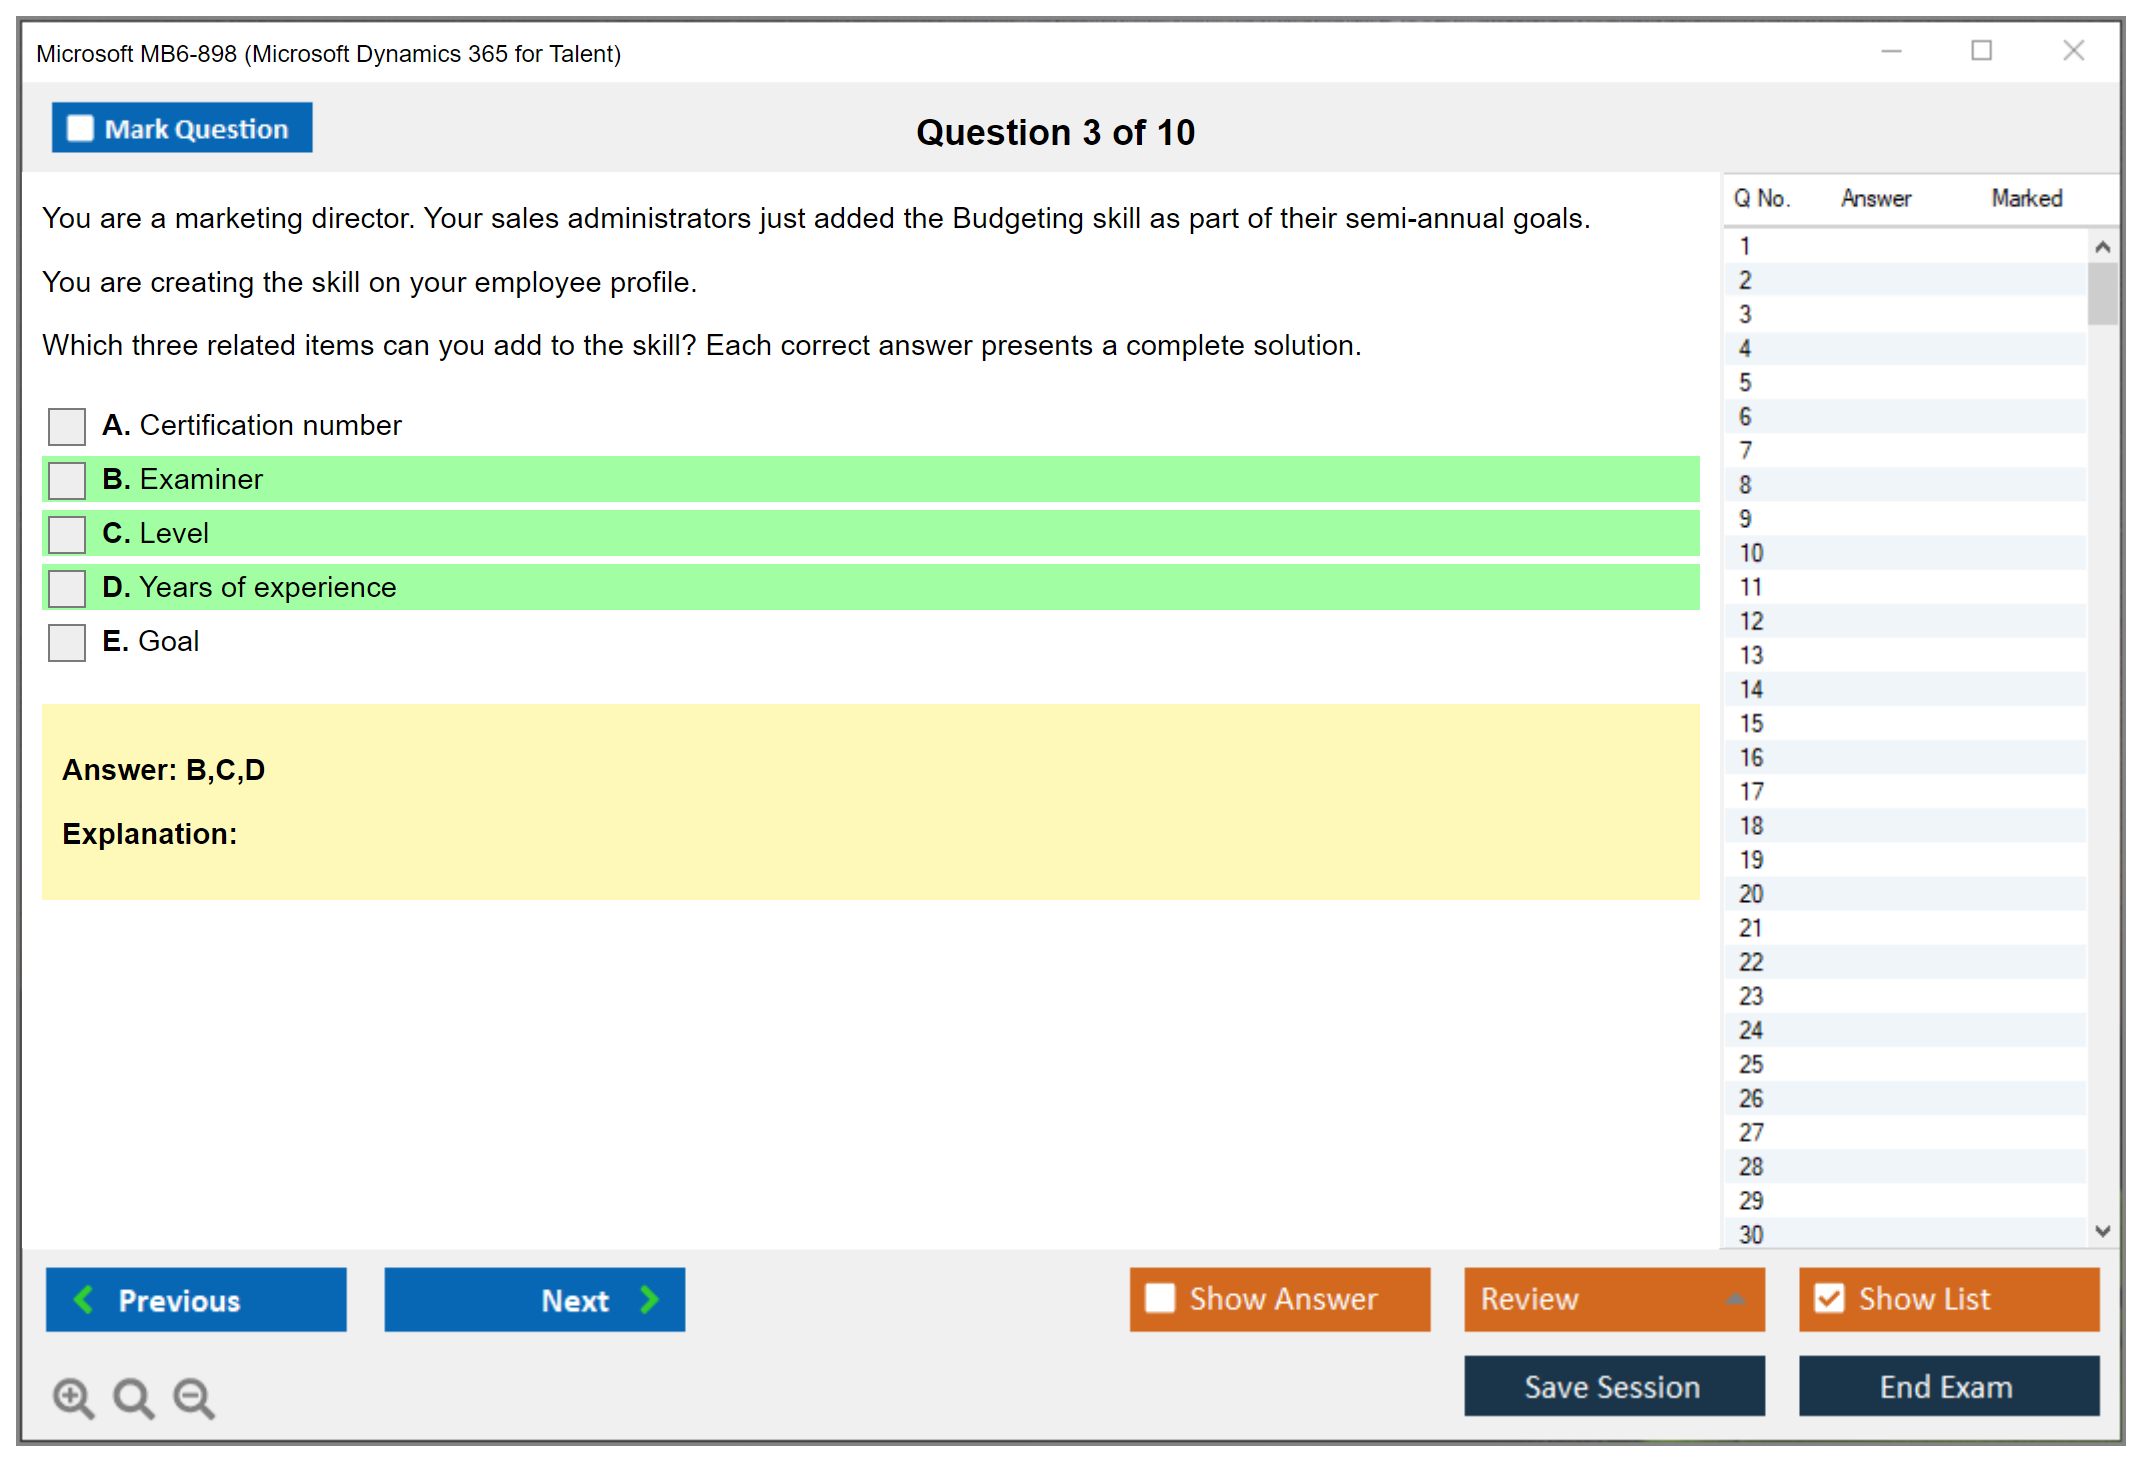
Task: Click the green right arrow on Next
Action: tap(650, 1299)
